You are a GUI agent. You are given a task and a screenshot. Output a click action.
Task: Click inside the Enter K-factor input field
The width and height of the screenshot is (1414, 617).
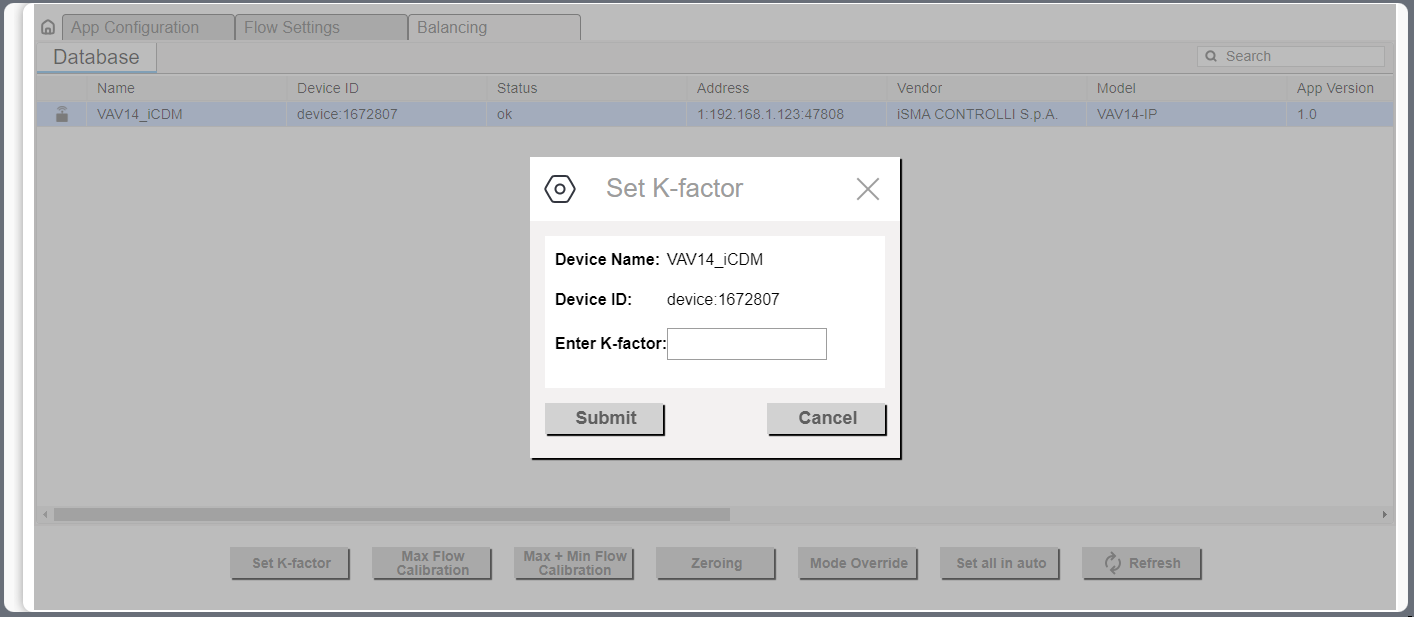[x=746, y=343]
